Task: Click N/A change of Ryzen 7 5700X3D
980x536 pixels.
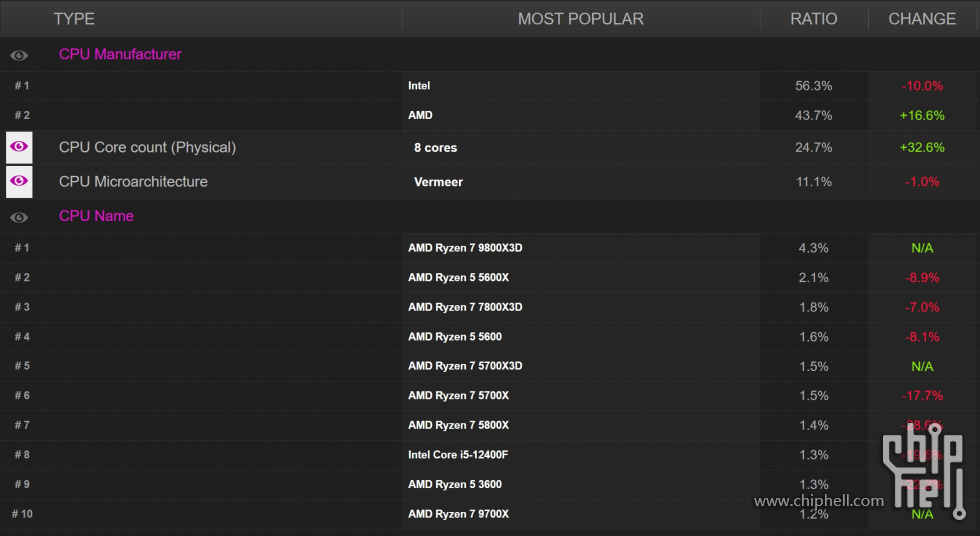Action: pyautogui.click(x=922, y=366)
